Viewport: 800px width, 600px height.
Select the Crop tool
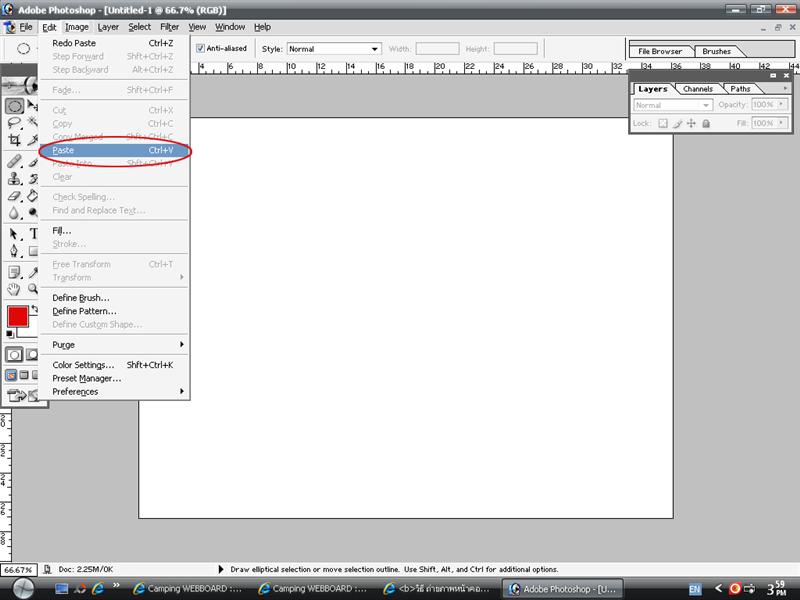[15, 141]
